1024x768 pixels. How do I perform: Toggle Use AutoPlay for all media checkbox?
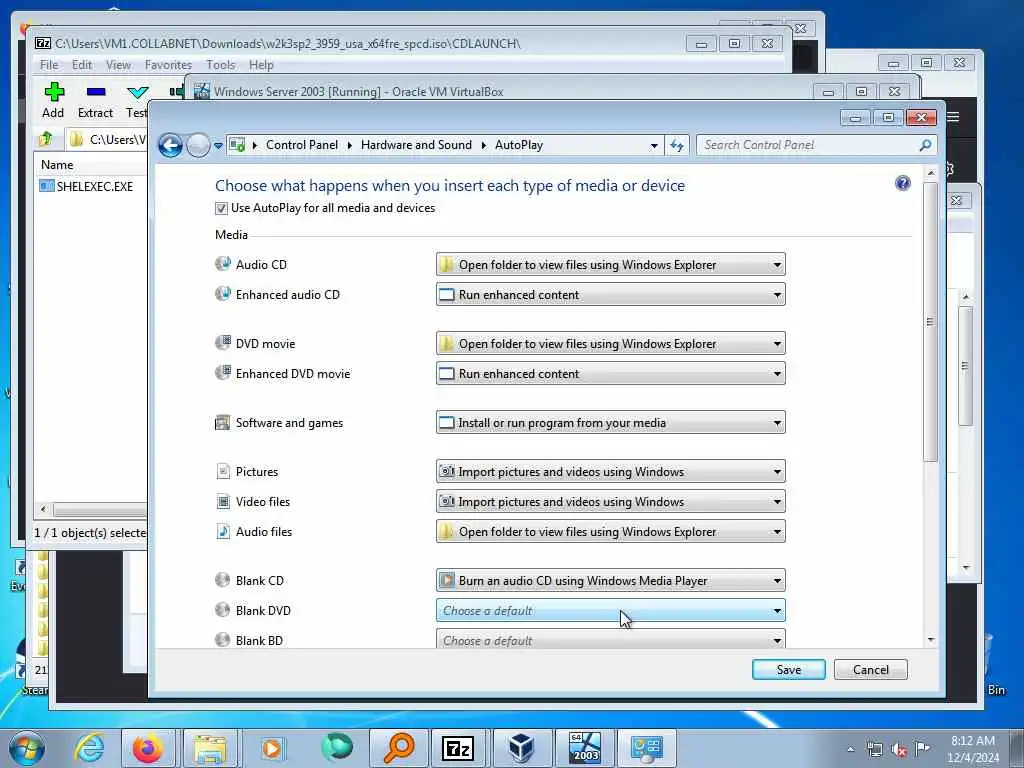pos(221,208)
